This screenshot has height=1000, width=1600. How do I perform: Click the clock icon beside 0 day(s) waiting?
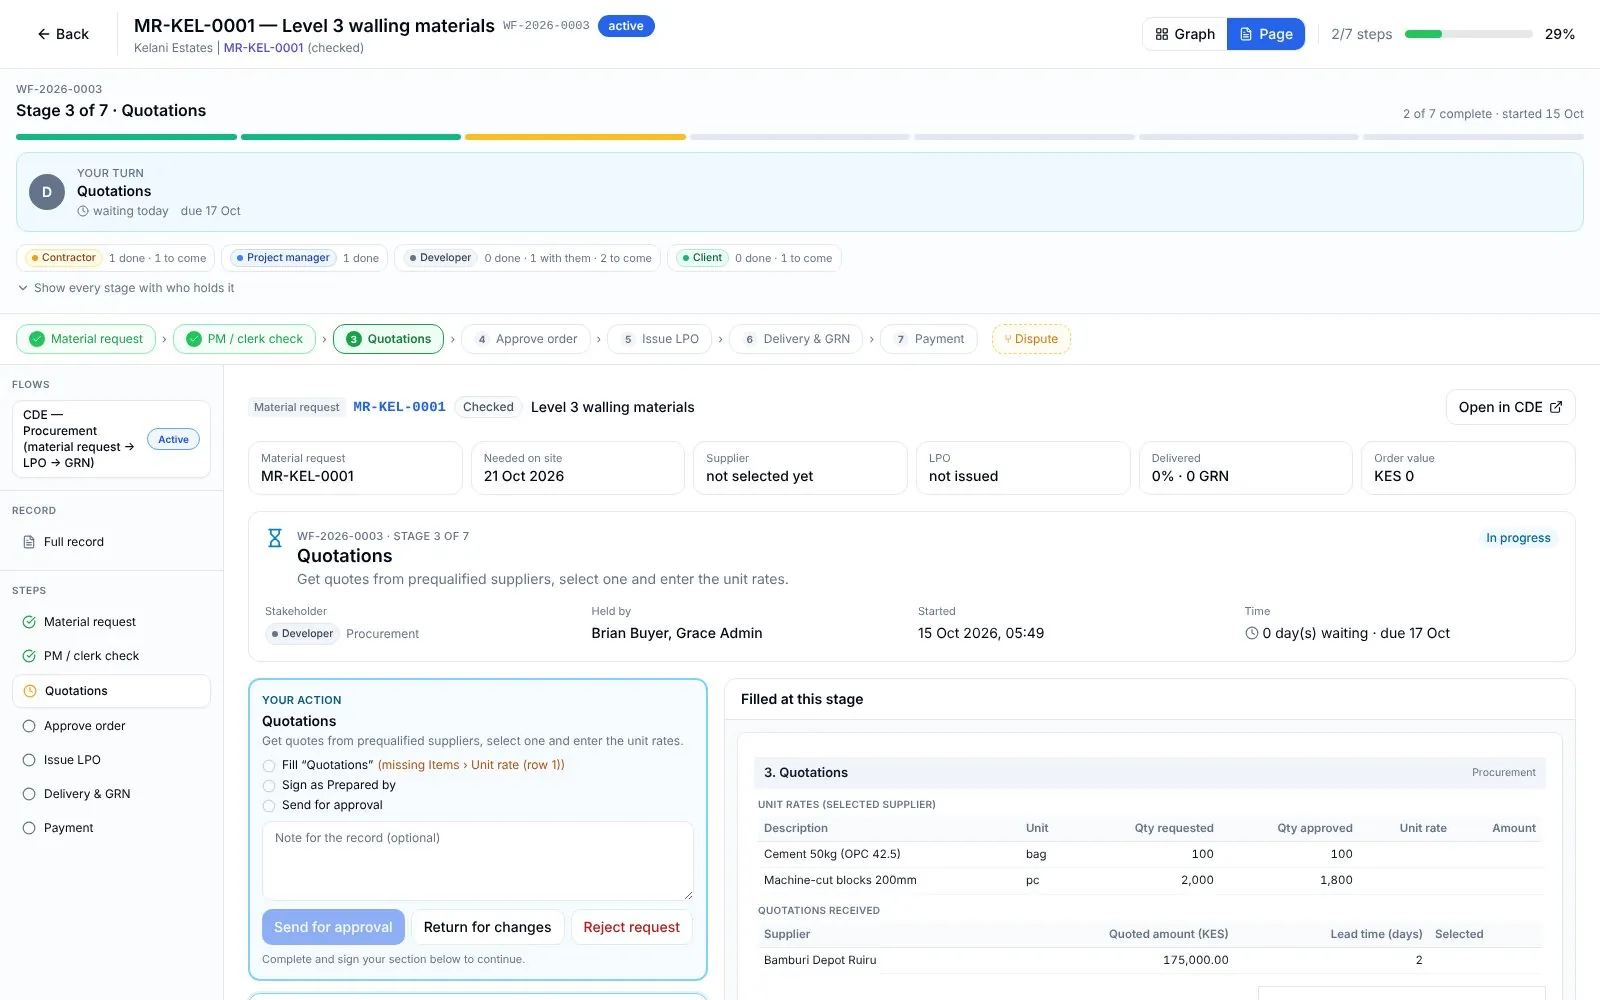click(x=1252, y=633)
